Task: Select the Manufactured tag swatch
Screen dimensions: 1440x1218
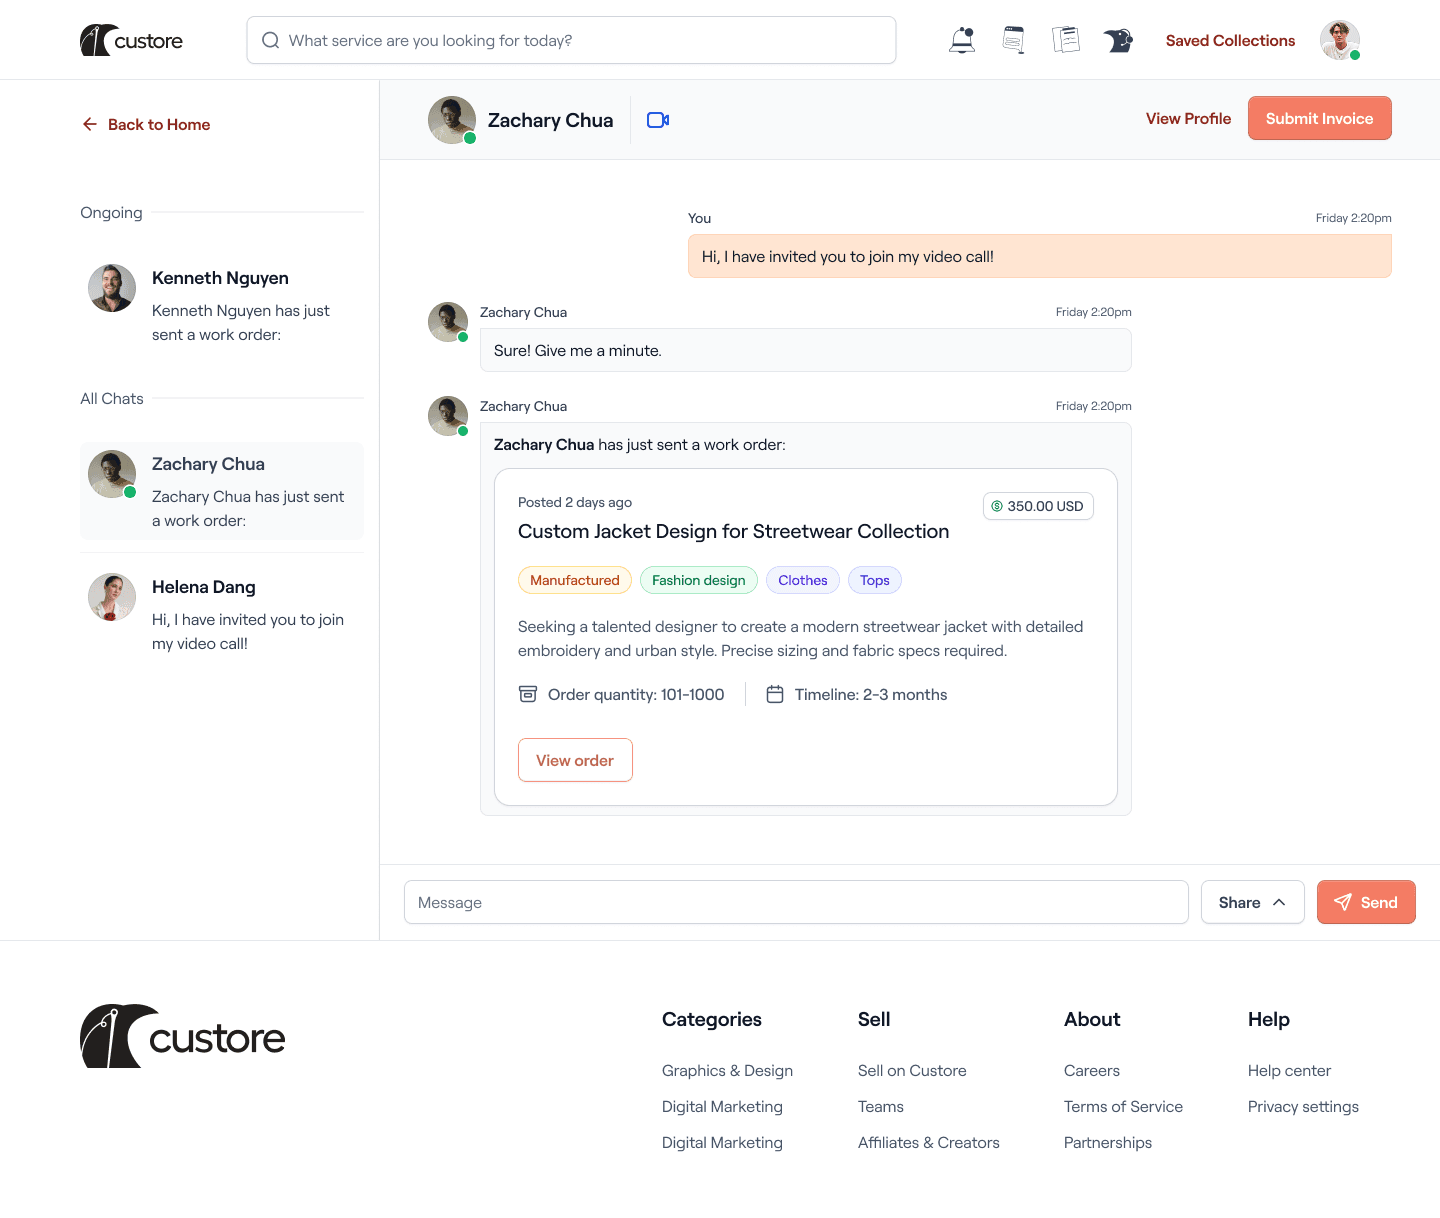Action: 575,580
